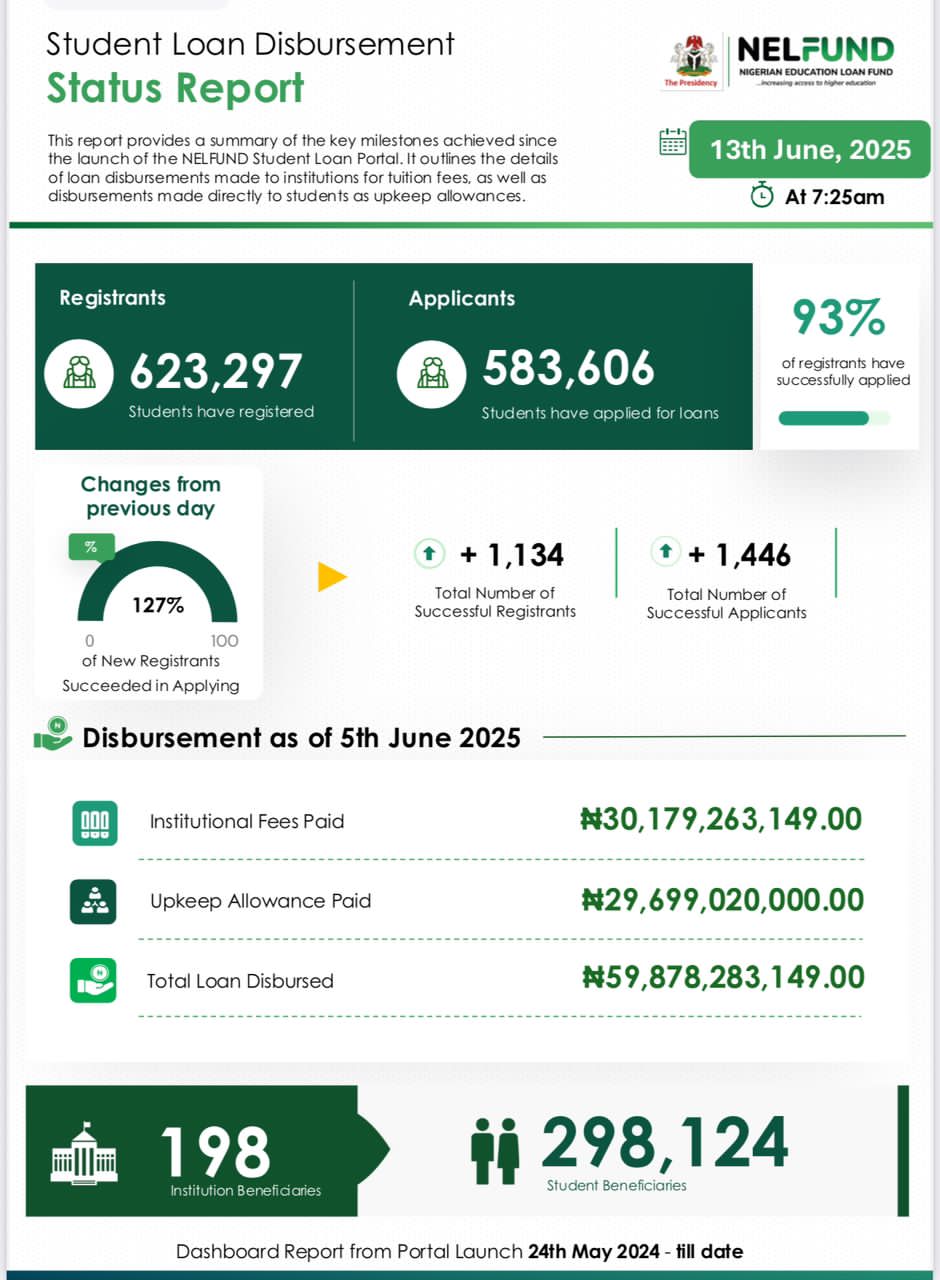
Task: Click the Presidency coat of arms
Action: (691, 58)
